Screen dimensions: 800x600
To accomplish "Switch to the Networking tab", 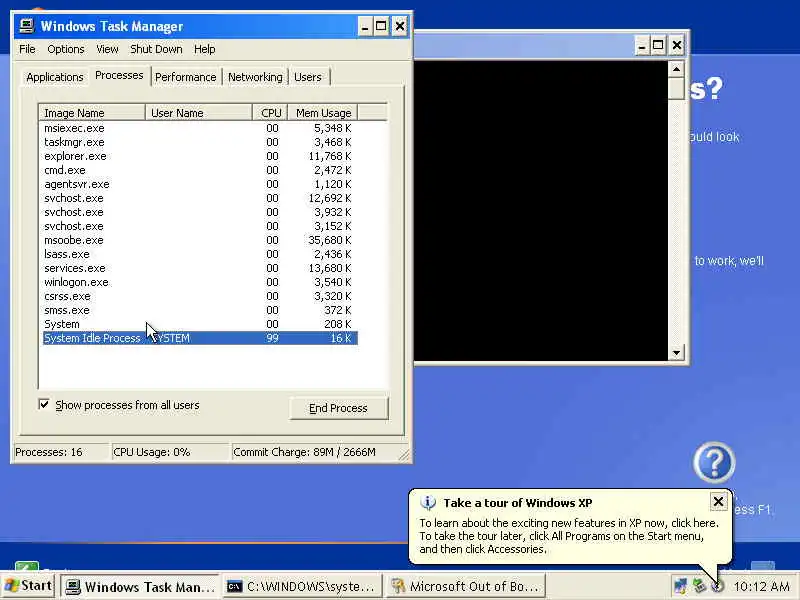I will click(x=255, y=77).
